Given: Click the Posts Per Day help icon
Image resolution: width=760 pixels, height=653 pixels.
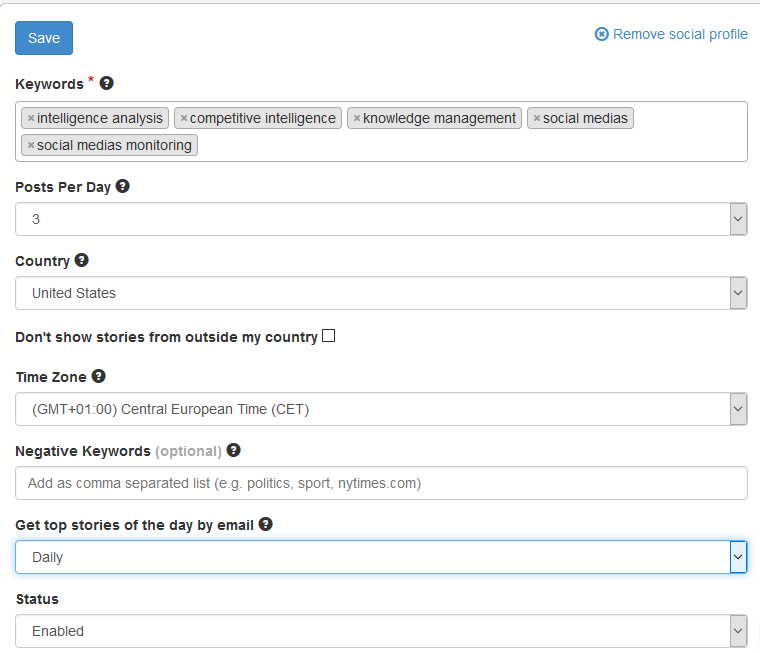Looking at the screenshot, I should pos(123,186).
